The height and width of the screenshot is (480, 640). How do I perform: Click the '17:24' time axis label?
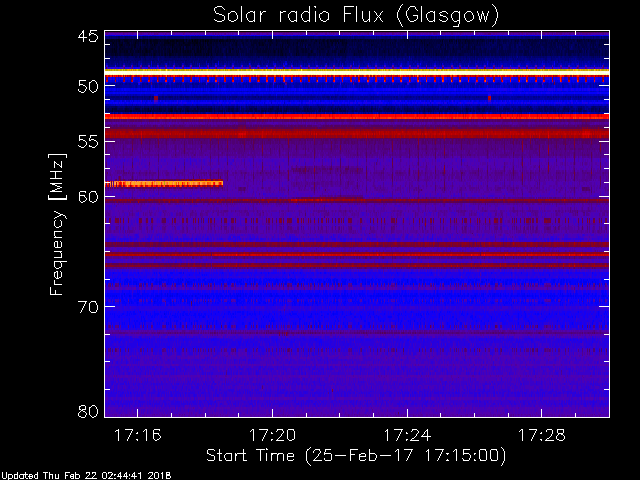click(x=407, y=435)
